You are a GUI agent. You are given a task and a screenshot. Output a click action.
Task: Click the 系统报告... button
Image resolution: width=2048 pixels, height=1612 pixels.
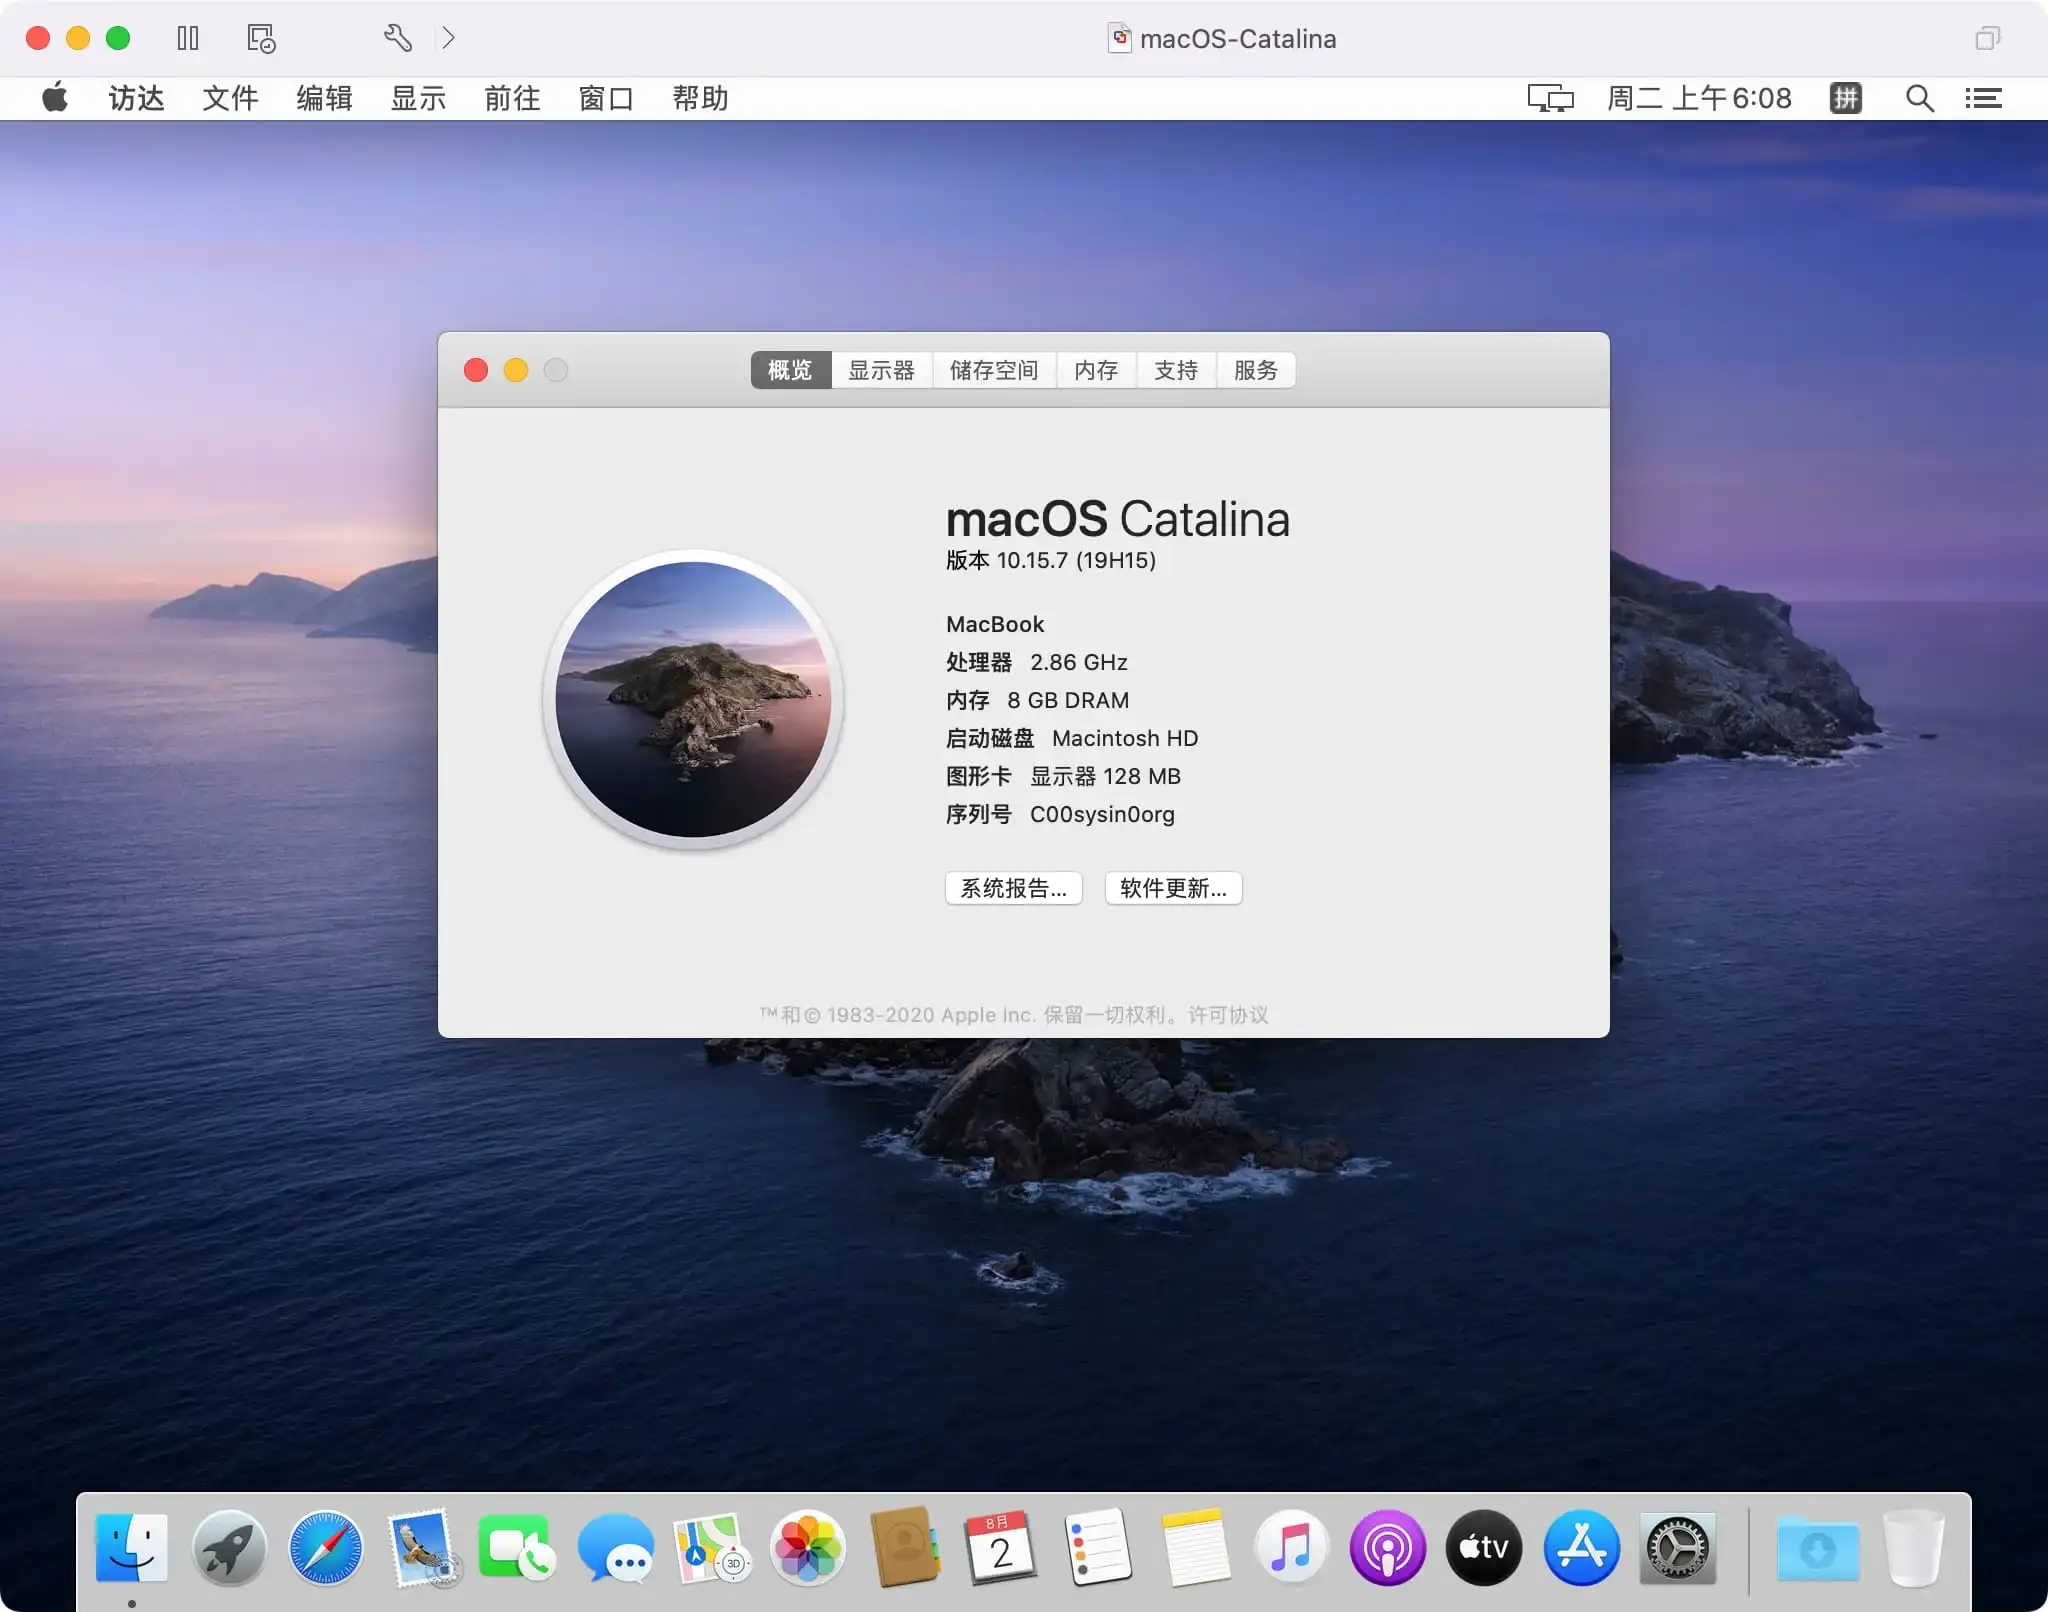coord(1014,888)
